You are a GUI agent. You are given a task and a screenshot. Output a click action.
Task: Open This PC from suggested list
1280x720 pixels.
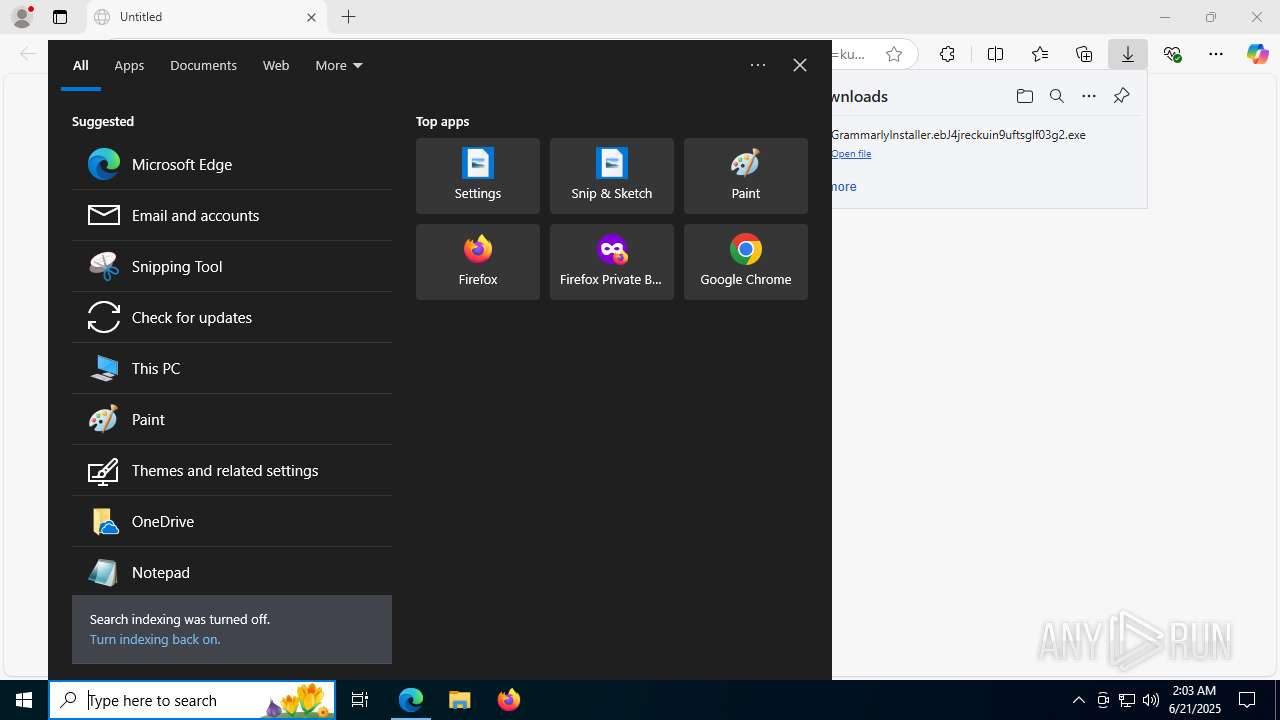[x=232, y=368]
